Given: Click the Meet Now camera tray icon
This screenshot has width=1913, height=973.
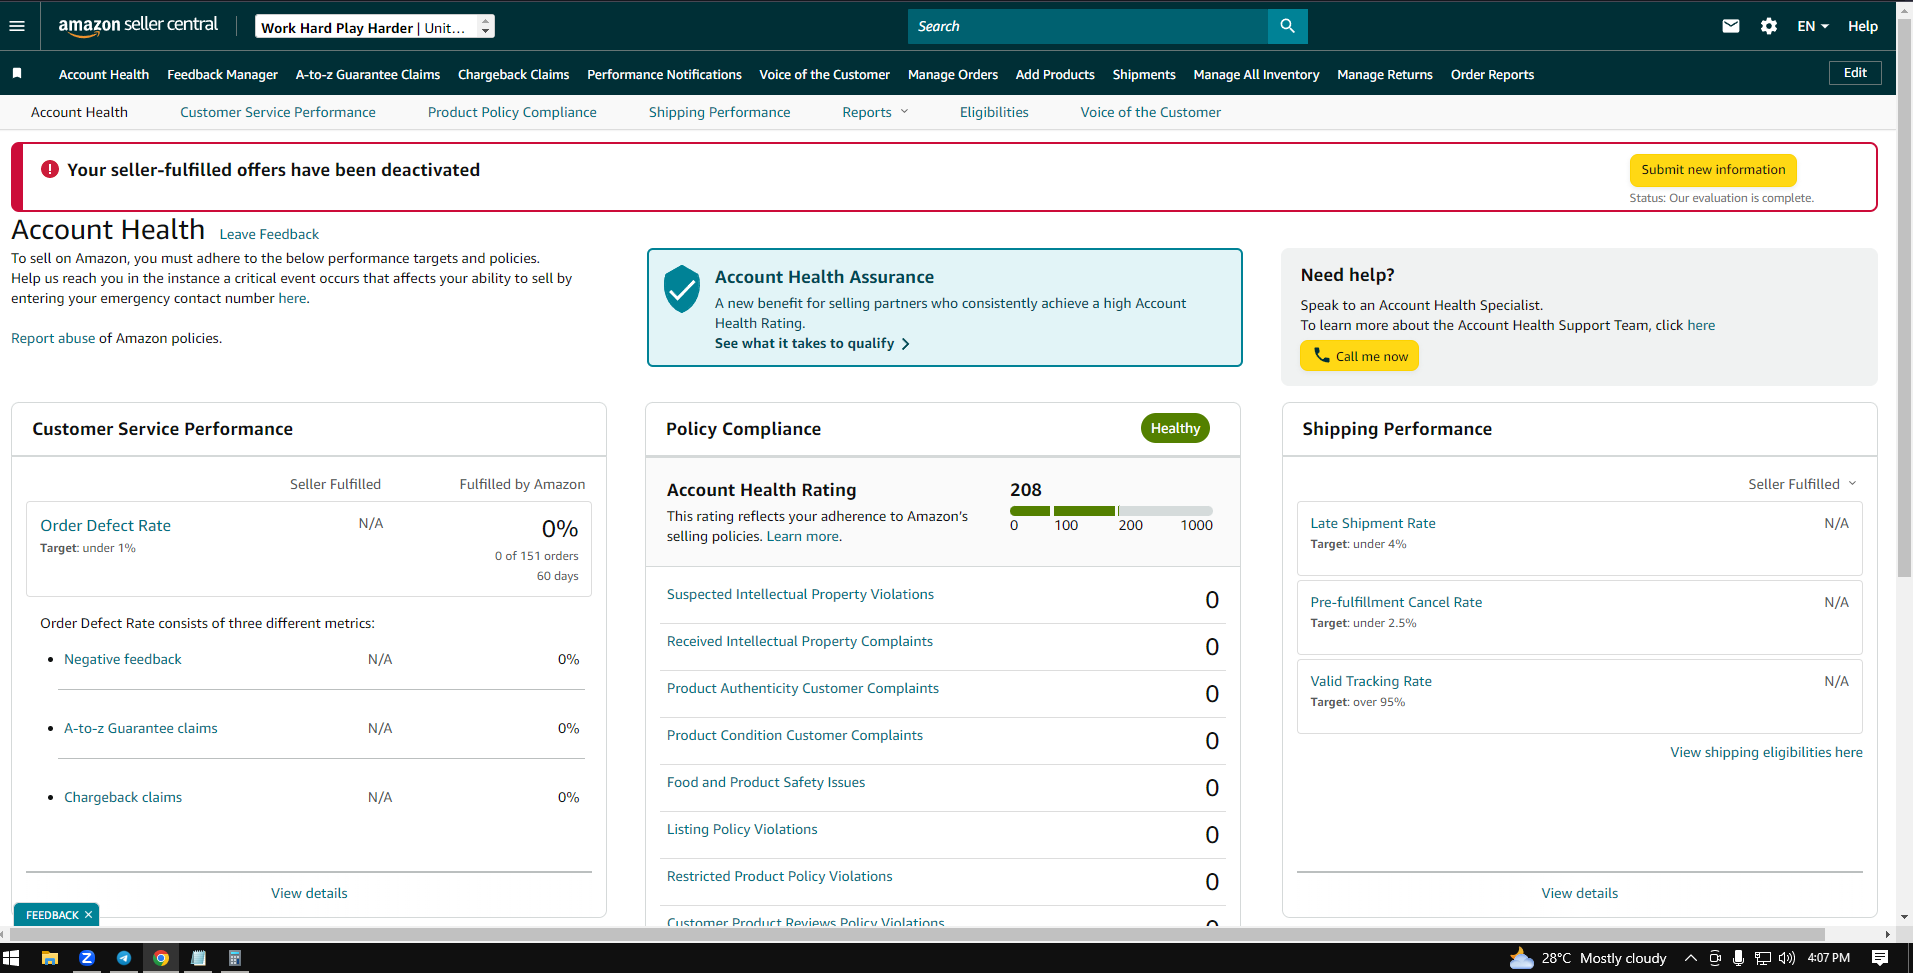Looking at the screenshot, I should click(x=1715, y=958).
